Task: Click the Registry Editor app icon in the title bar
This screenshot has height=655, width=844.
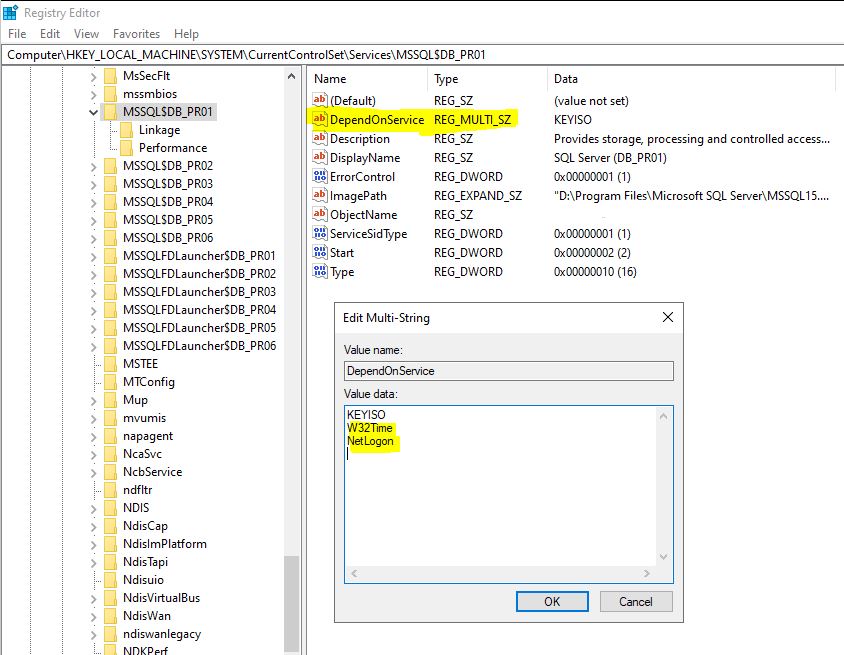Action: click(10, 12)
